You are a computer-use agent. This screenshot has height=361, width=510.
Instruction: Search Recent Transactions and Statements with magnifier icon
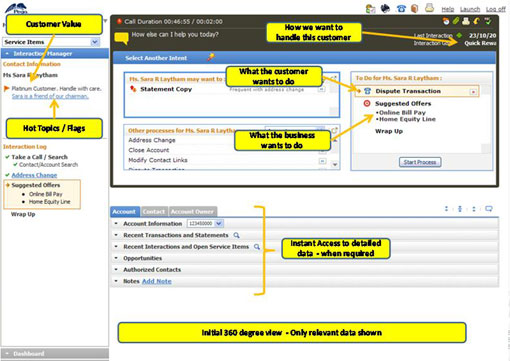pos(236,235)
